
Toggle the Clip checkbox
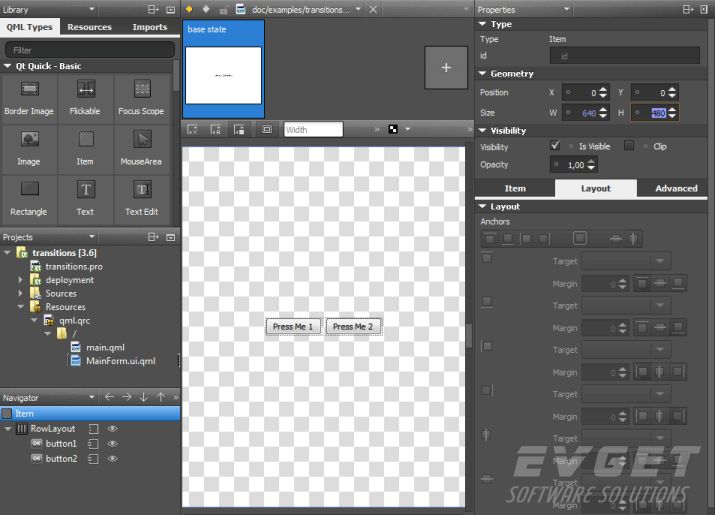(629, 146)
